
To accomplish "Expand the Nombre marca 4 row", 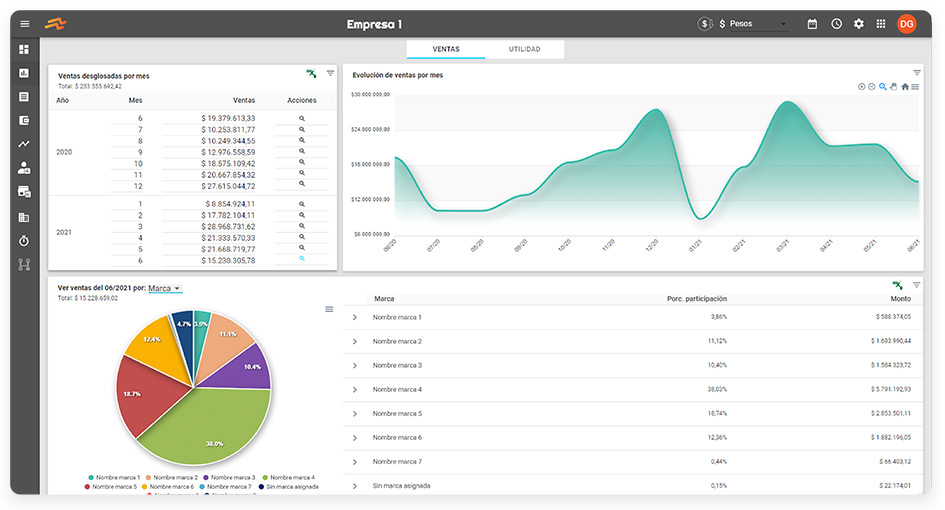I will pos(355,389).
